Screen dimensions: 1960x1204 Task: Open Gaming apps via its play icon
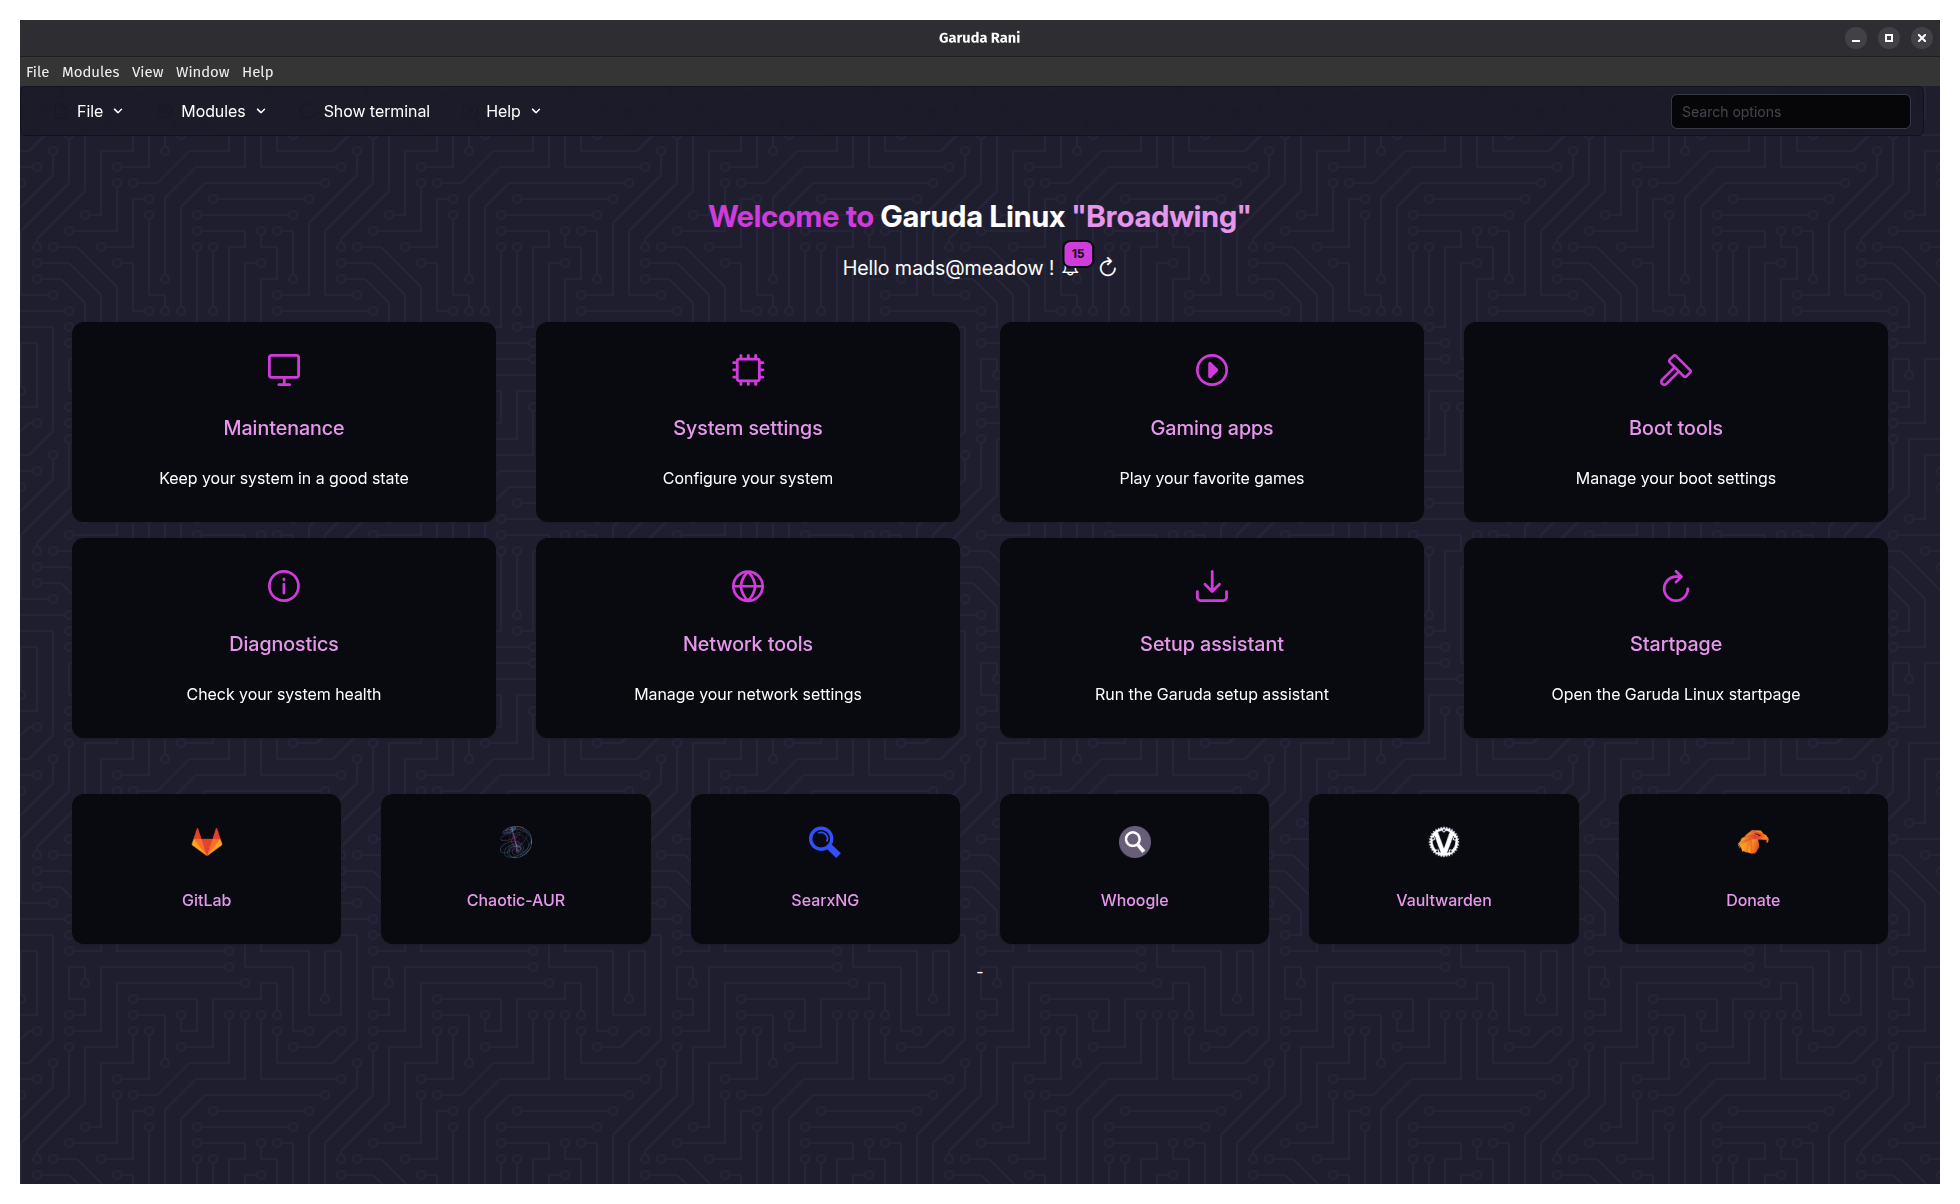coord(1212,370)
